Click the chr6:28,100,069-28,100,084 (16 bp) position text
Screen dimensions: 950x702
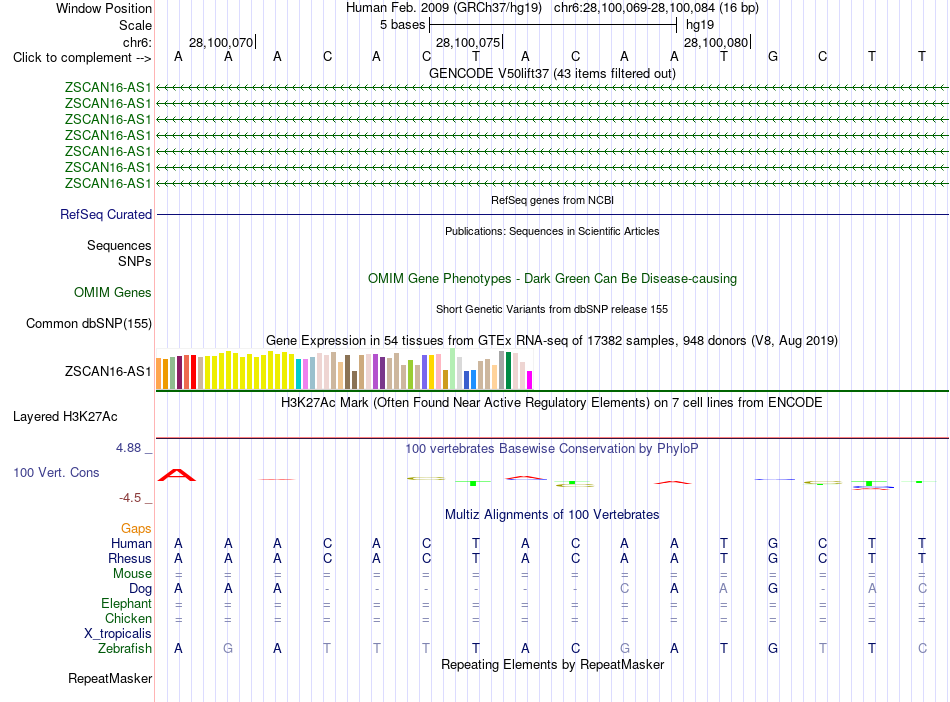coord(656,8)
